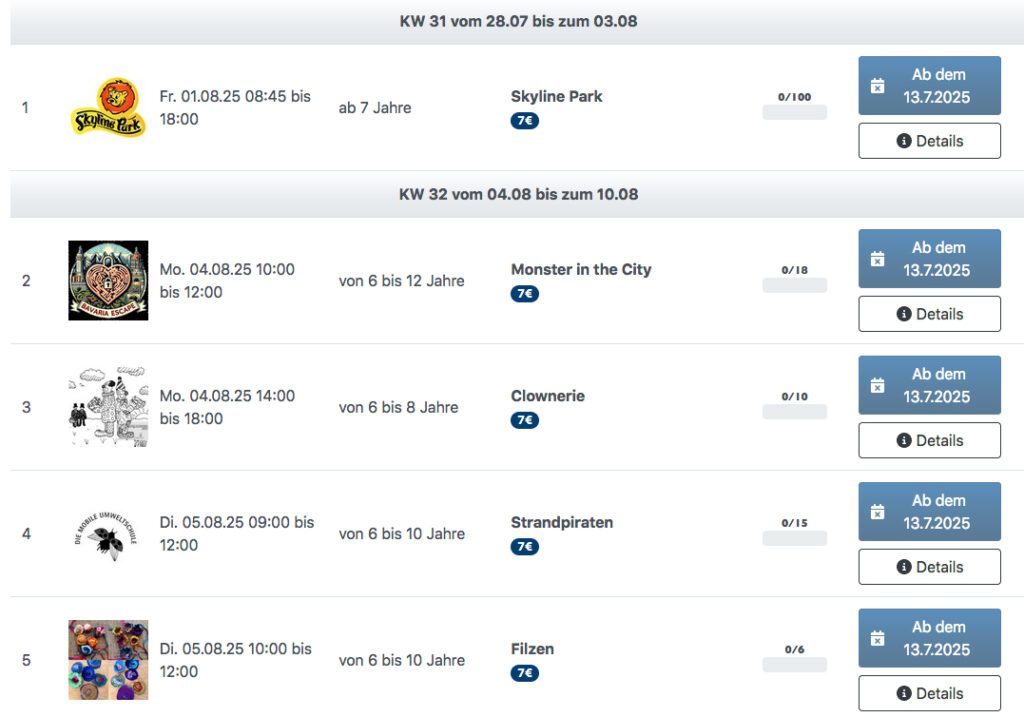Show Details for Monster in the City
This screenshot has width=1024, height=717.
(929, 314)
